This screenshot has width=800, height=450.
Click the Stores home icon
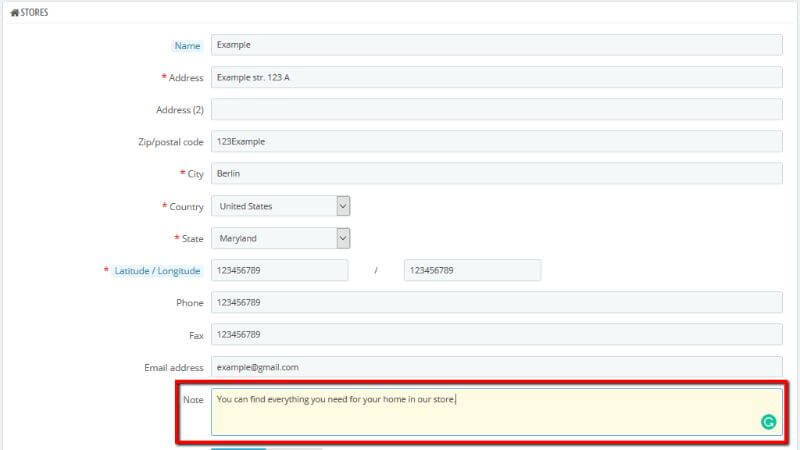coord(14,13)
